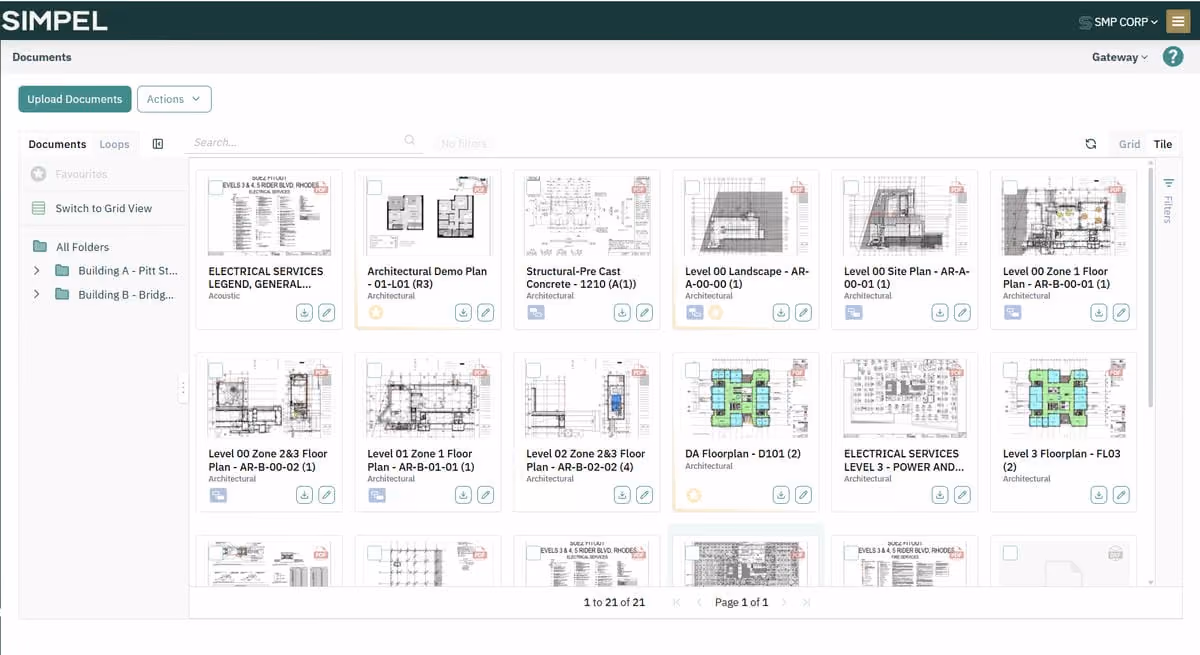This screenshot has width=1200, height=655.
Task: Edit Level 01 Zone 1 Floor Plan
Action: pyautogui.click(x=485, y=495)
